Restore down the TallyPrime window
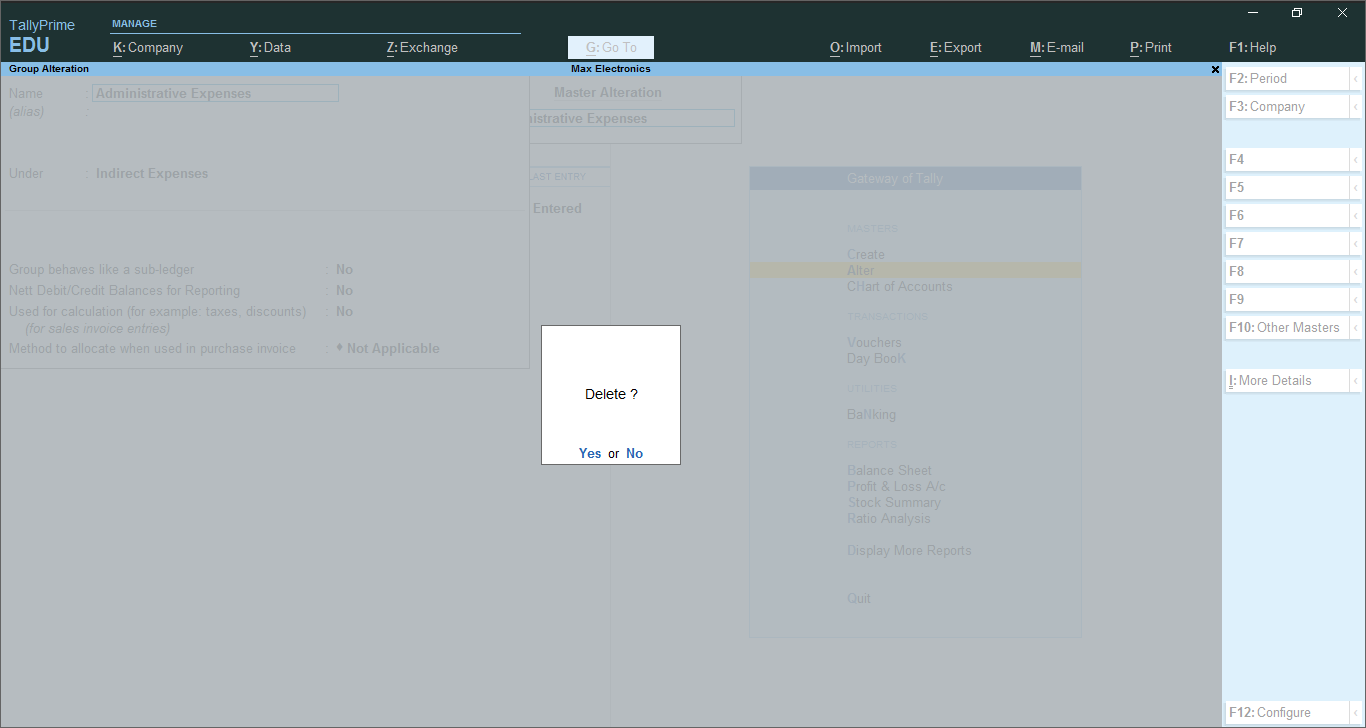 pyautogui.click(x=1297, y=13)
